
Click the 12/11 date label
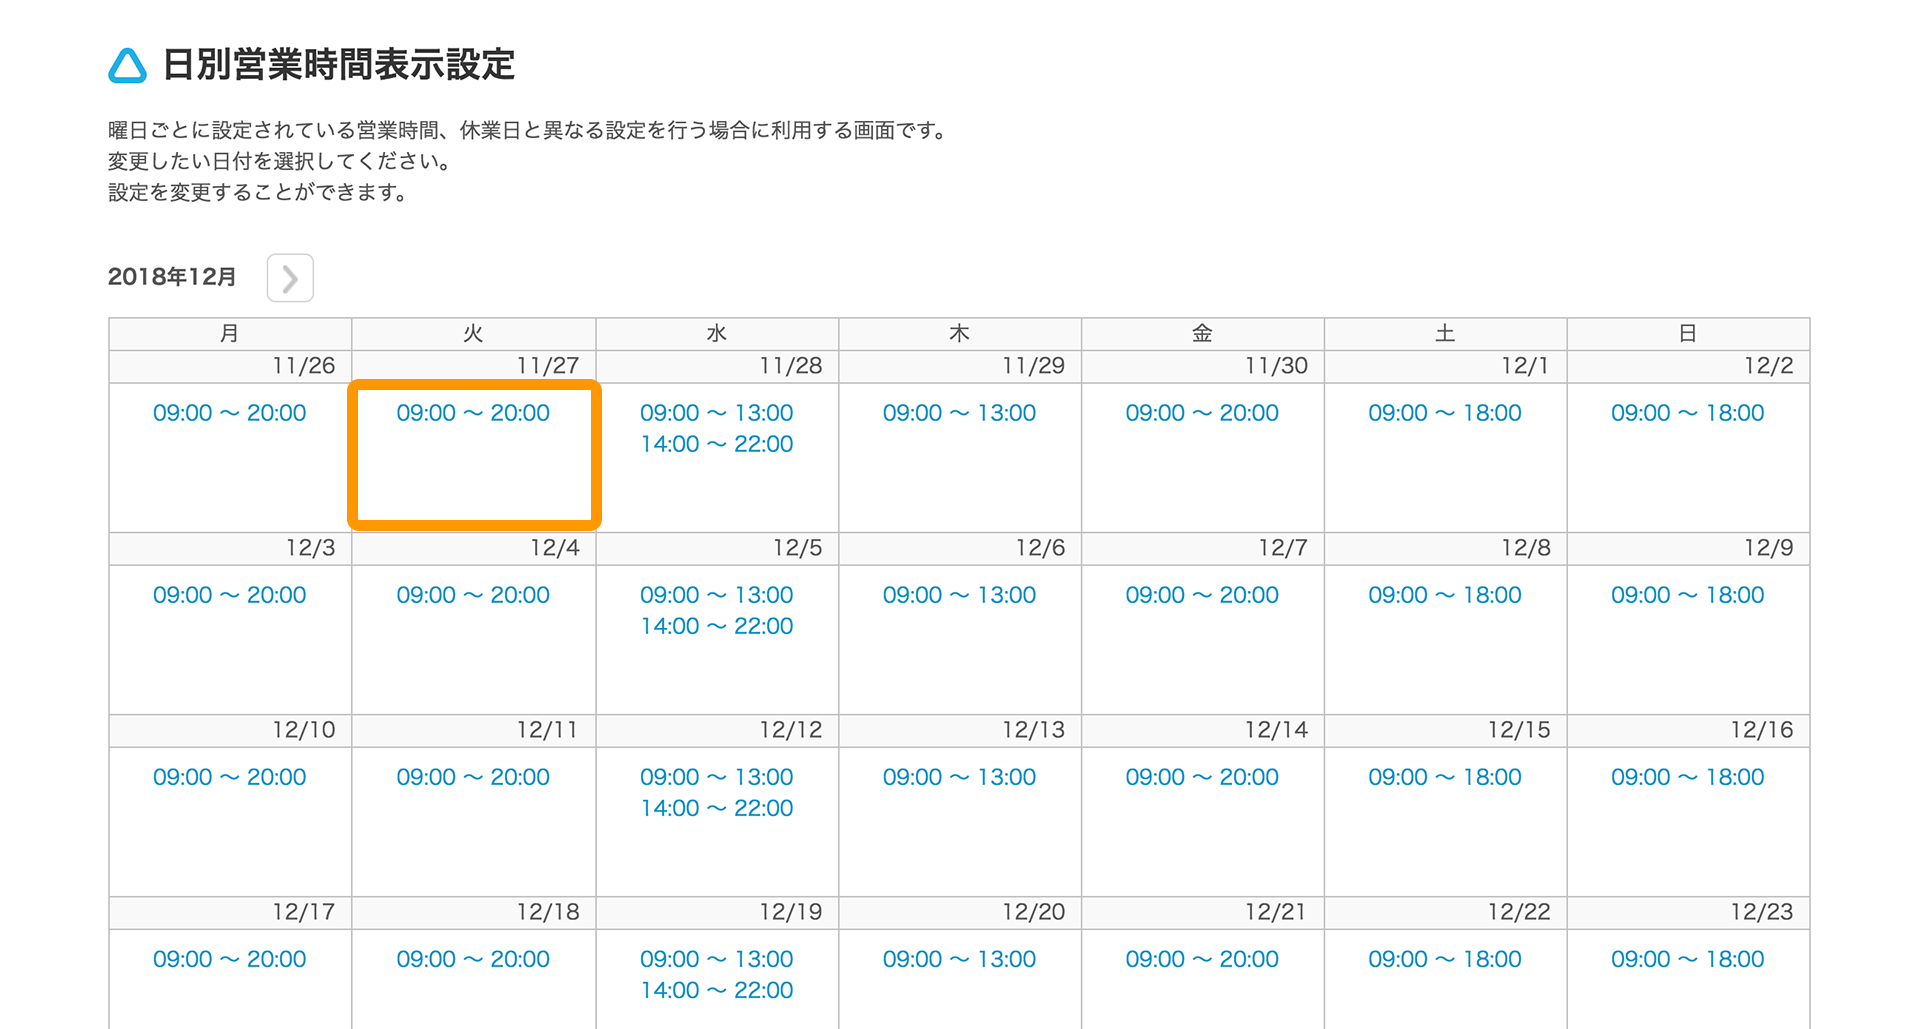pyautogui.click(x=548, y=730)
